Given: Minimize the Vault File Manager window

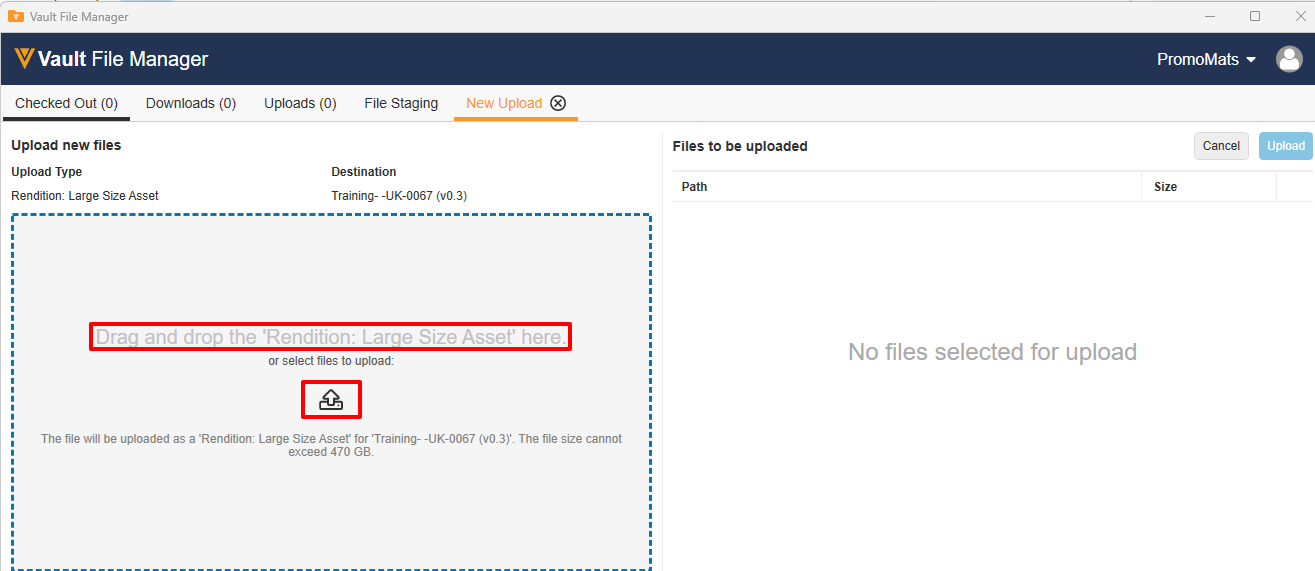Looking at the screenshot, I should pos(1209,16).
